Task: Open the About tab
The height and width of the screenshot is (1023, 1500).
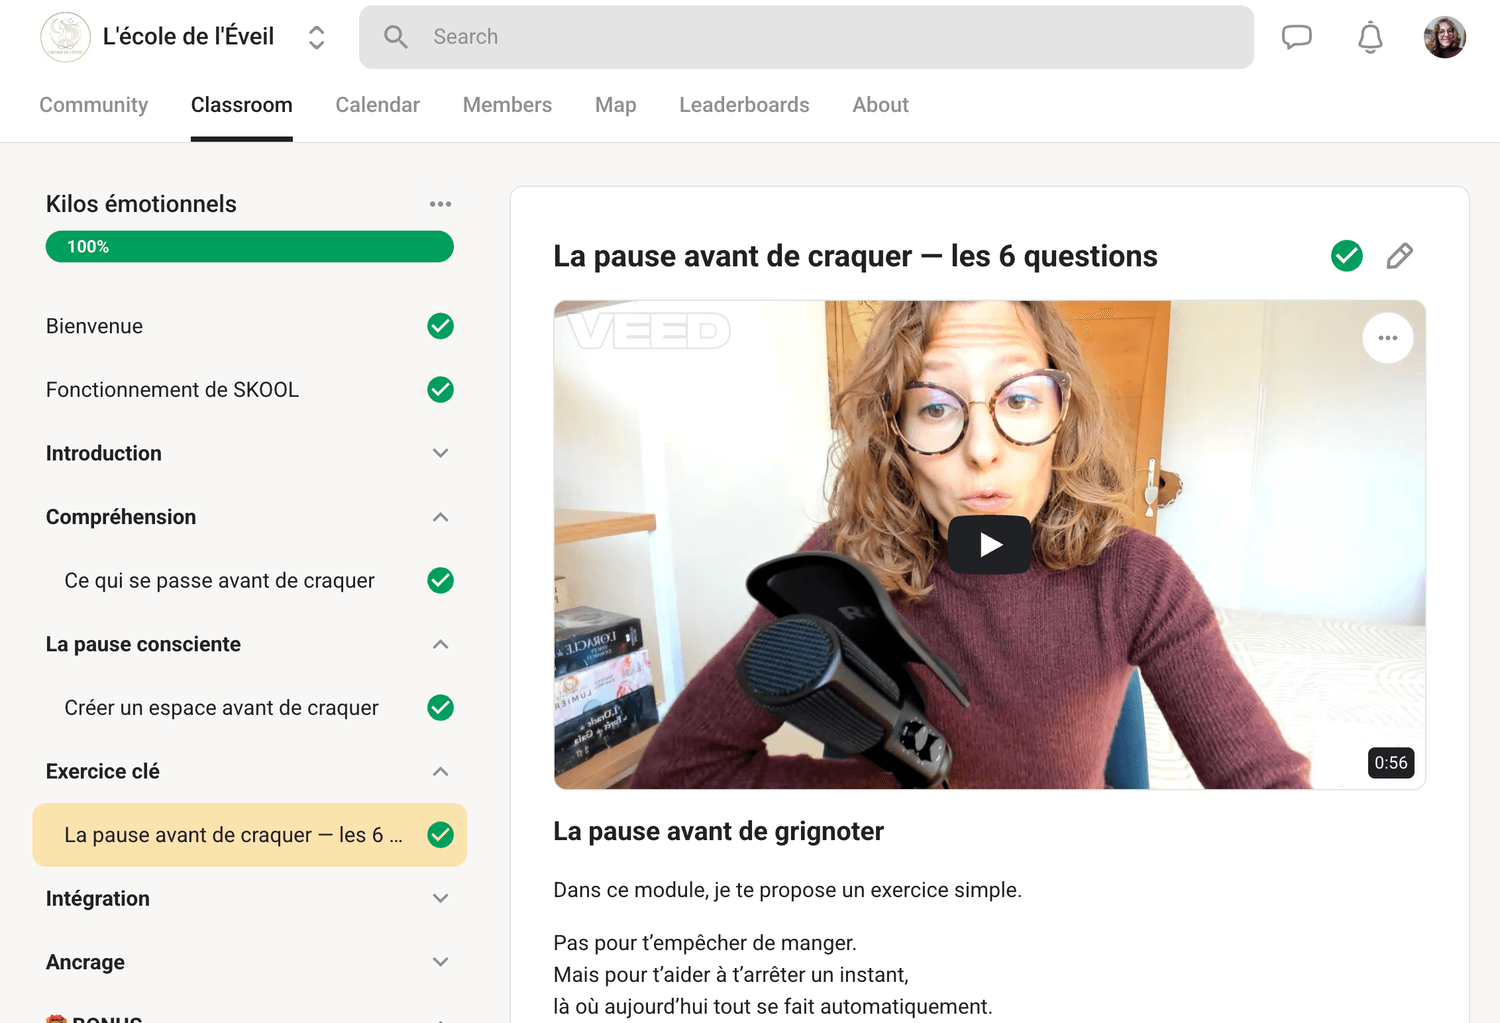Action: (x=880, y=105)
